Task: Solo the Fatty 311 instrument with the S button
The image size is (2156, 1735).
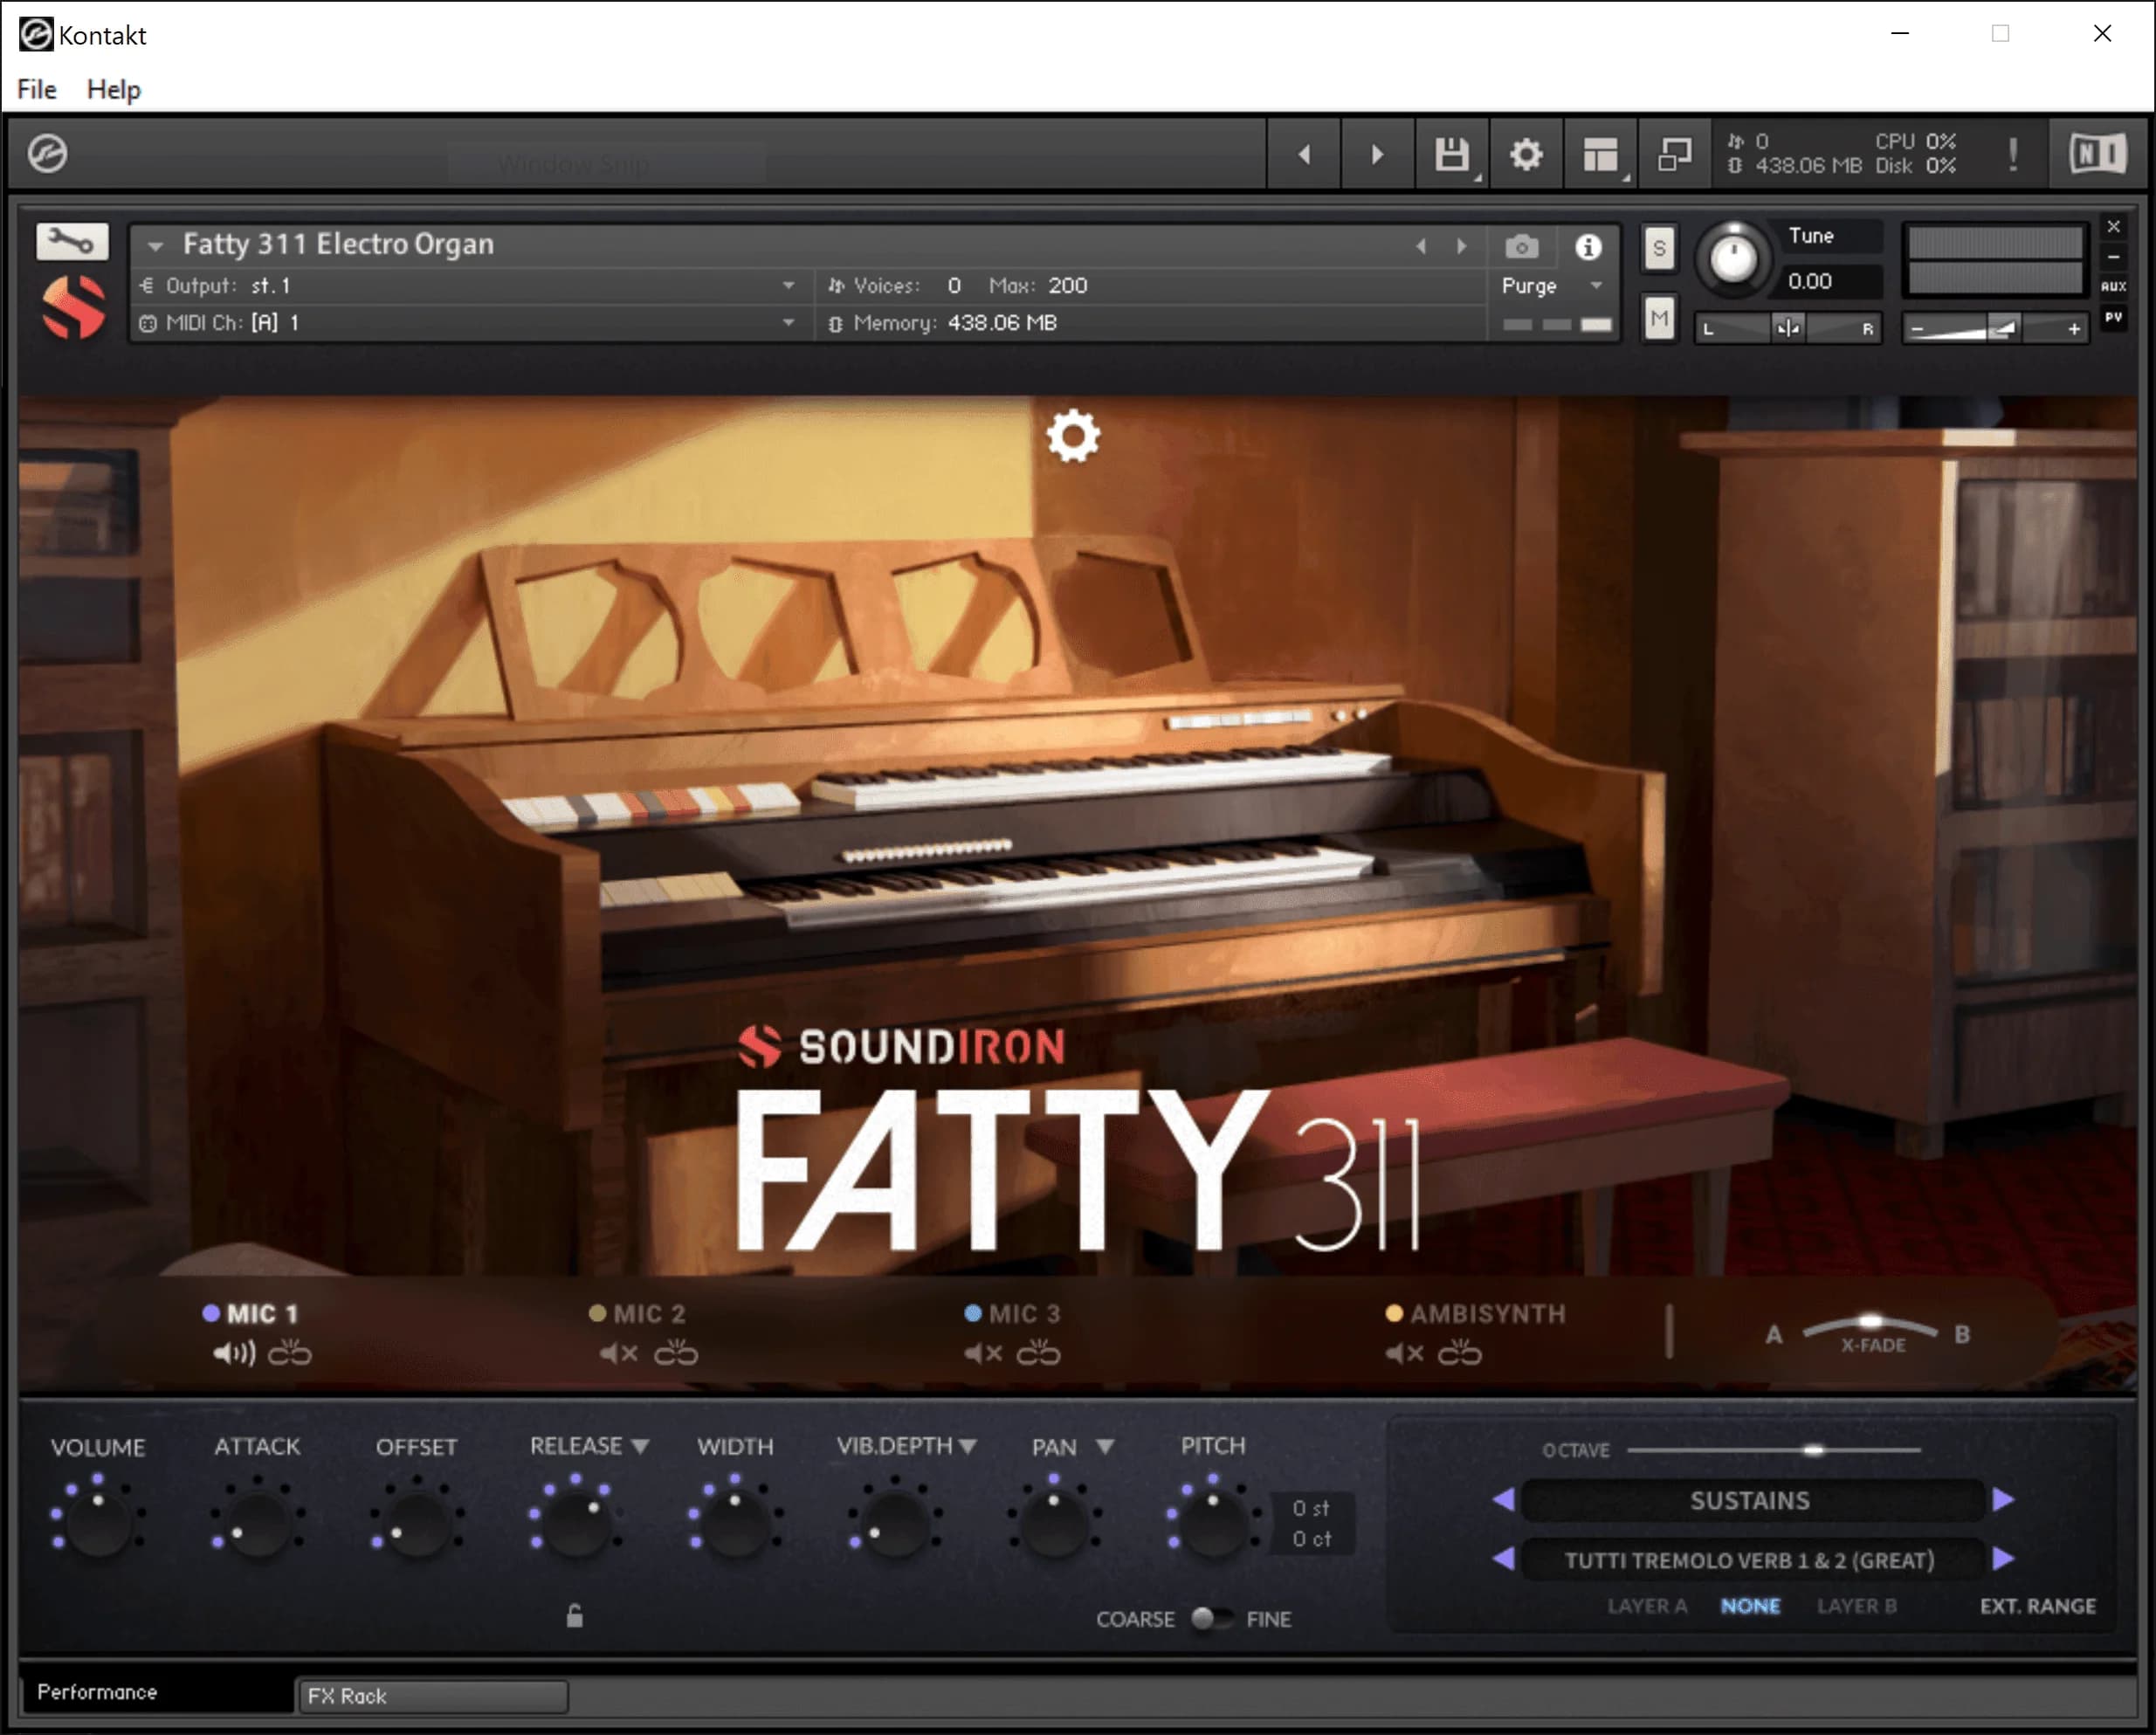Action: (1658, 250)
